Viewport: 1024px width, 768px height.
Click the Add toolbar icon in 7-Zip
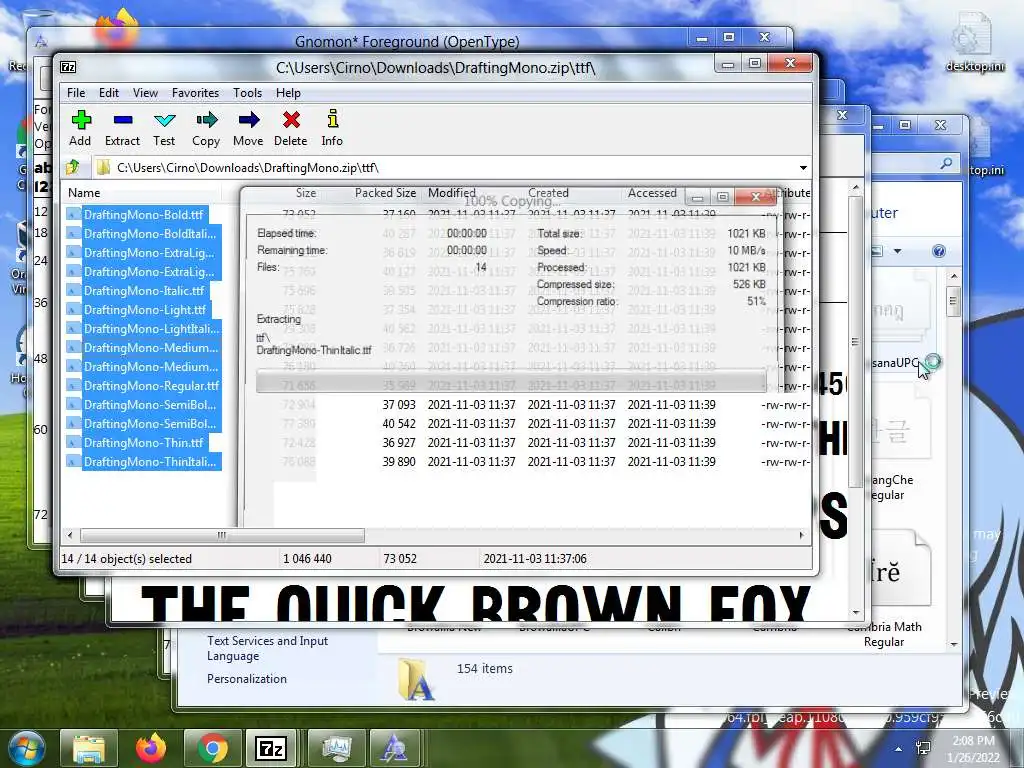tap(80, 128)
